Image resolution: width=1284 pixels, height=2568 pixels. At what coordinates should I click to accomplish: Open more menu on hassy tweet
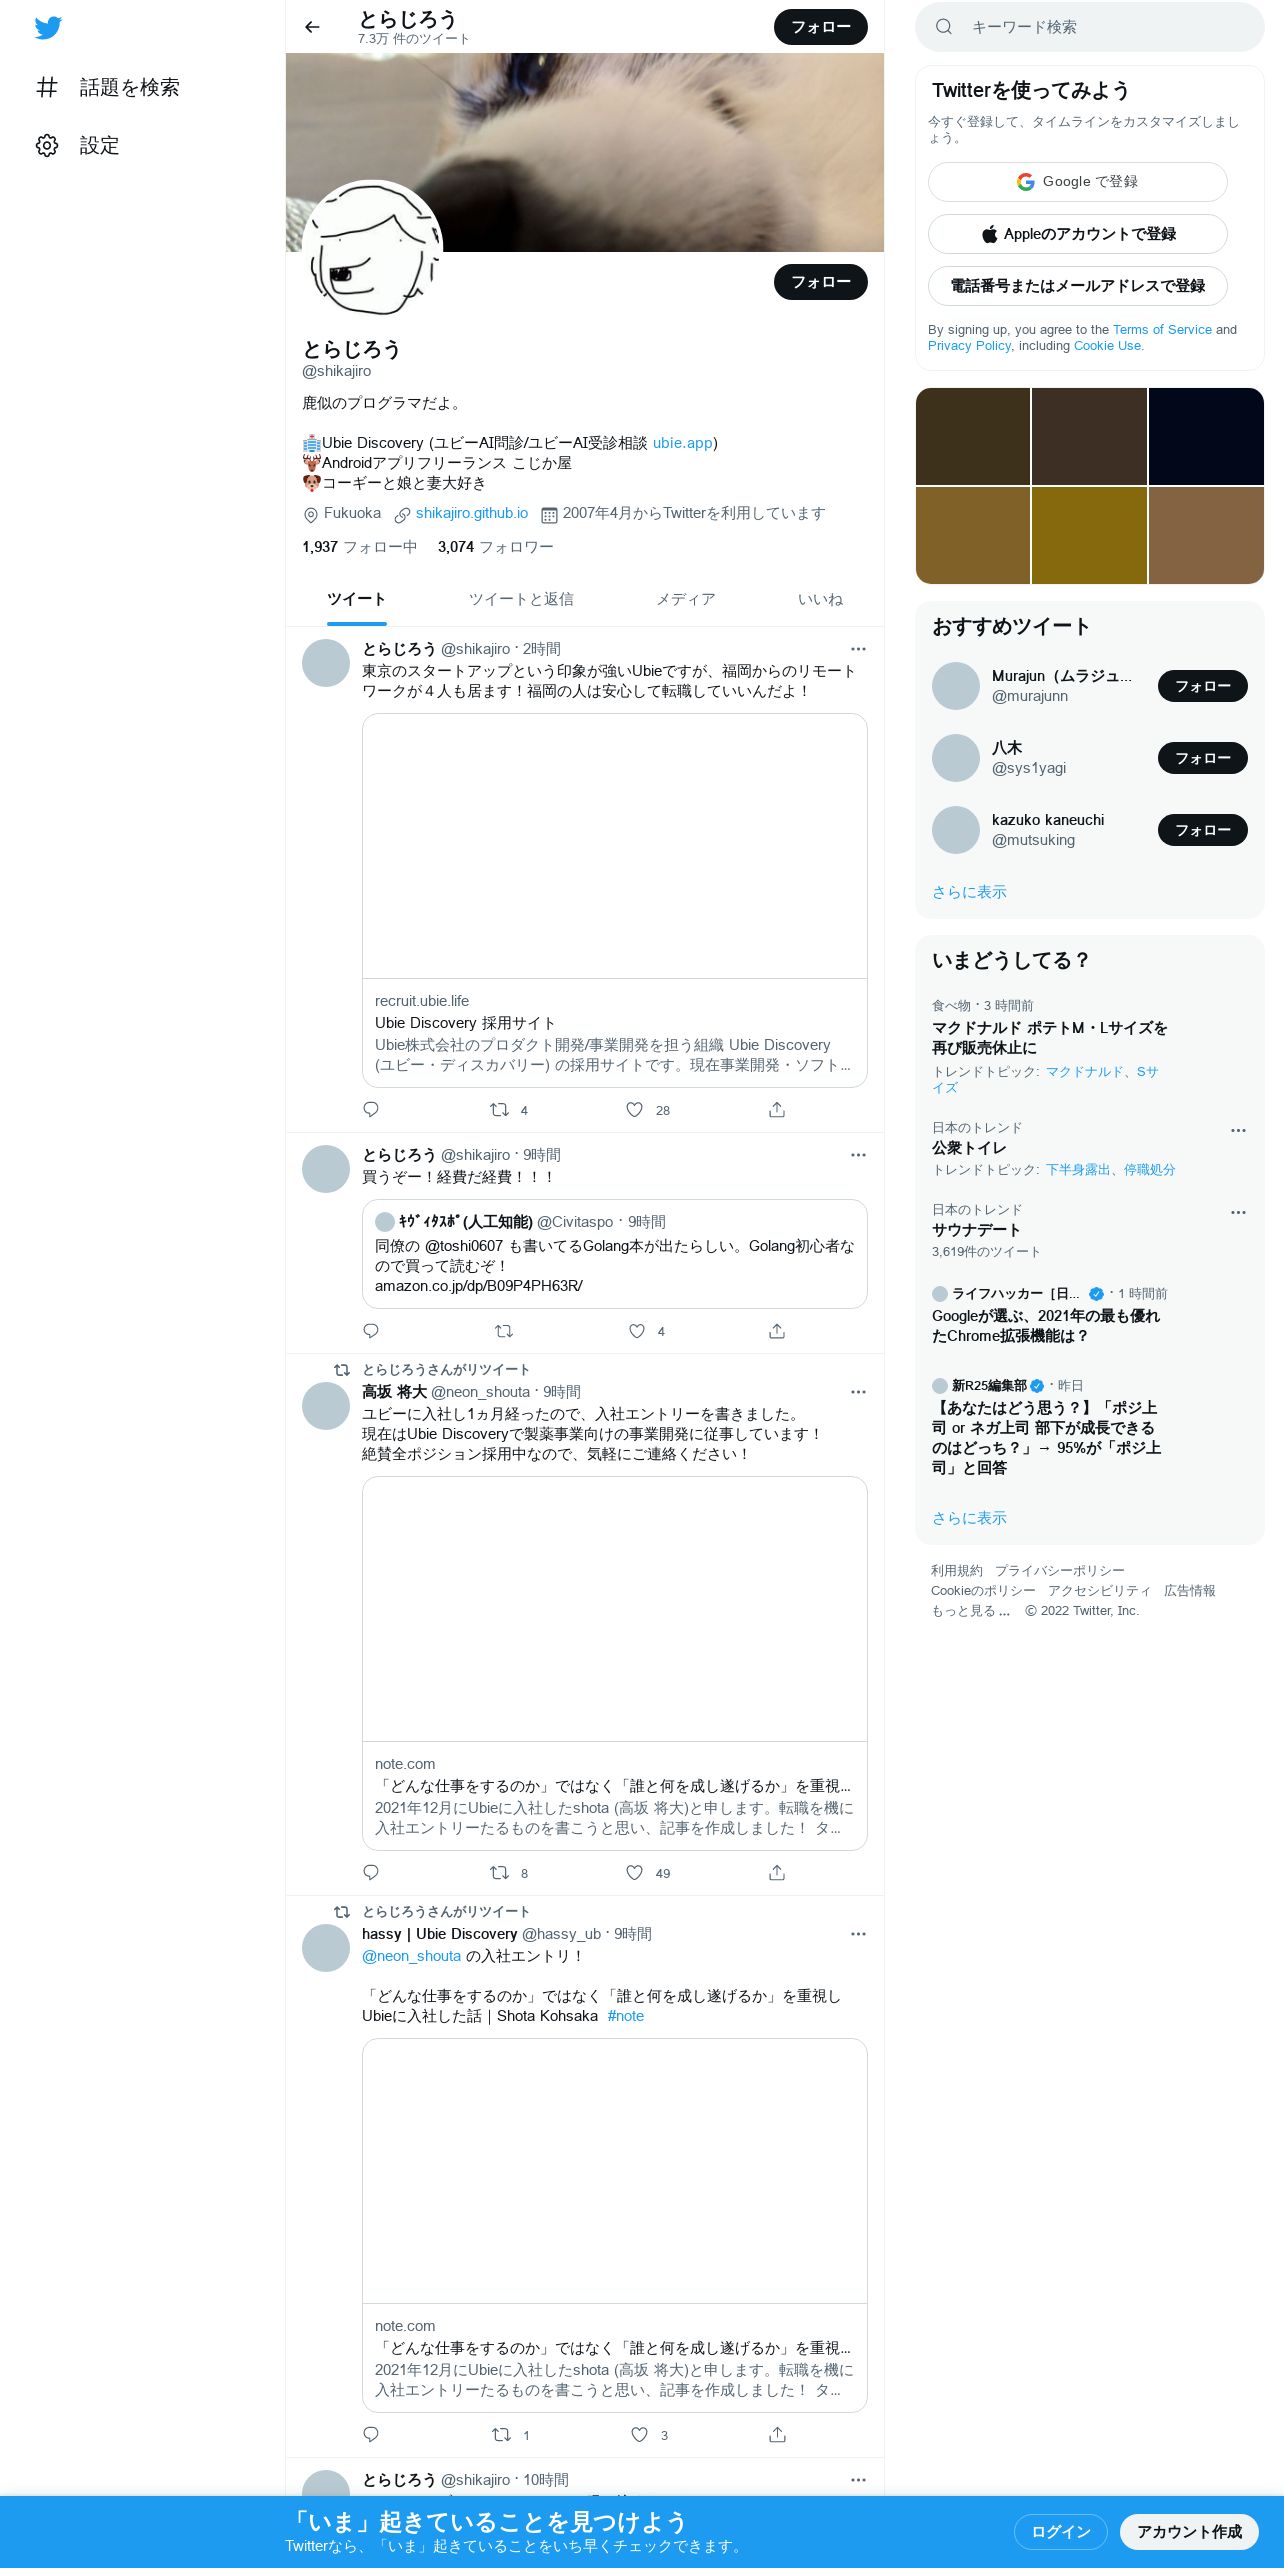point(858,1934)
